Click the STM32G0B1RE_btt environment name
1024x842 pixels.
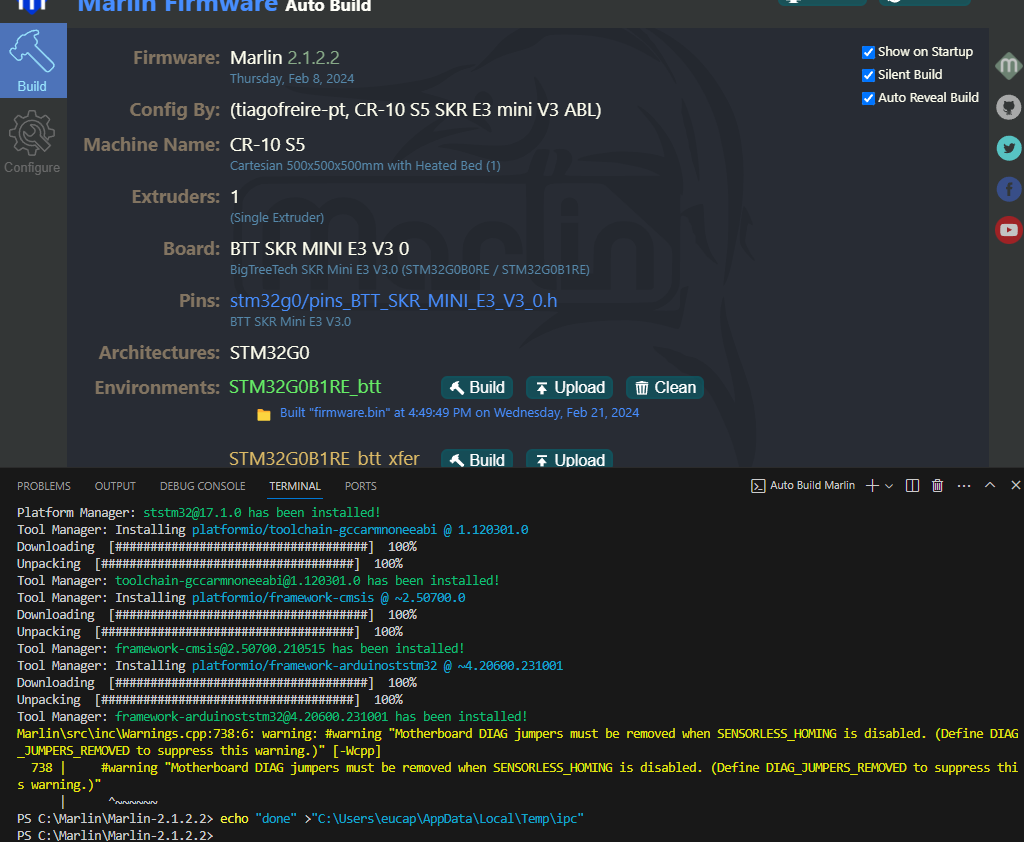[x=305, y=387]
